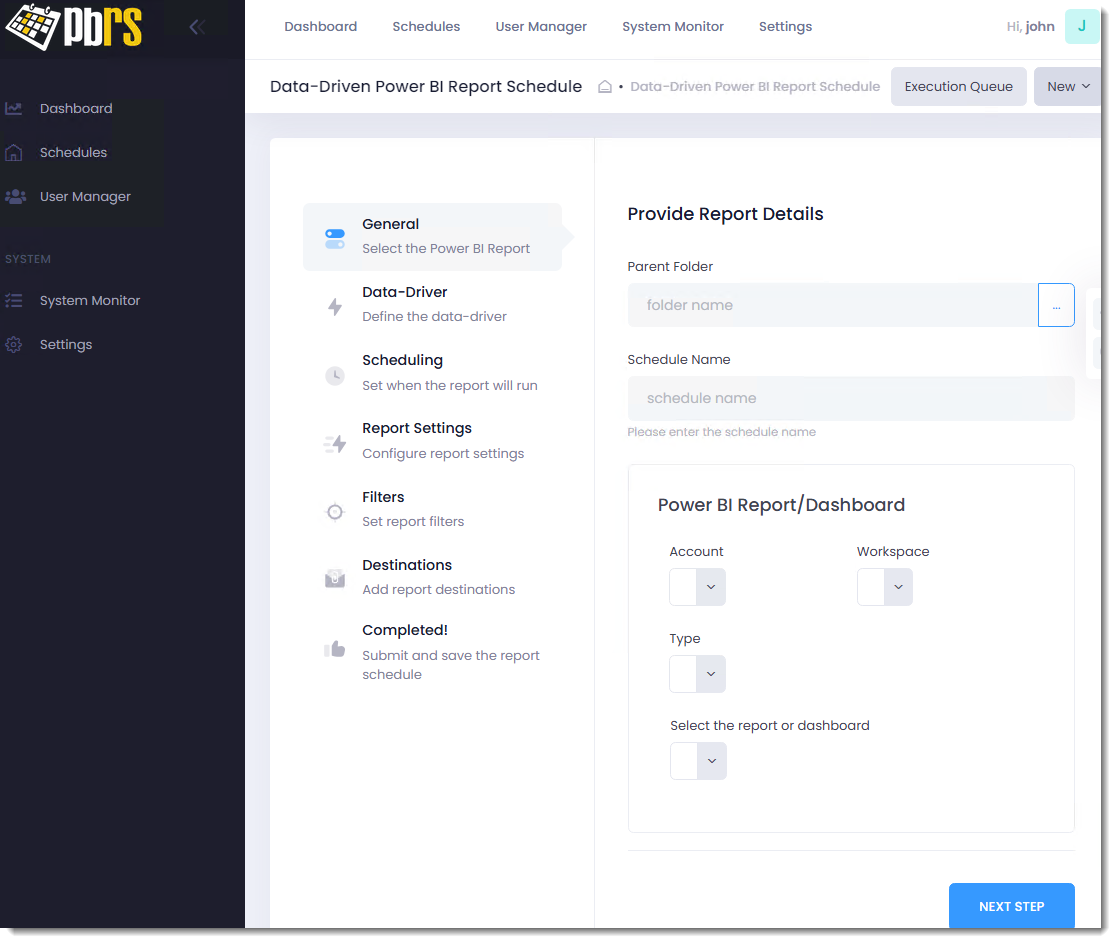The image size is (1116, 943).
Task: Click the Filters crosshair icon
Action: (335, 512)
